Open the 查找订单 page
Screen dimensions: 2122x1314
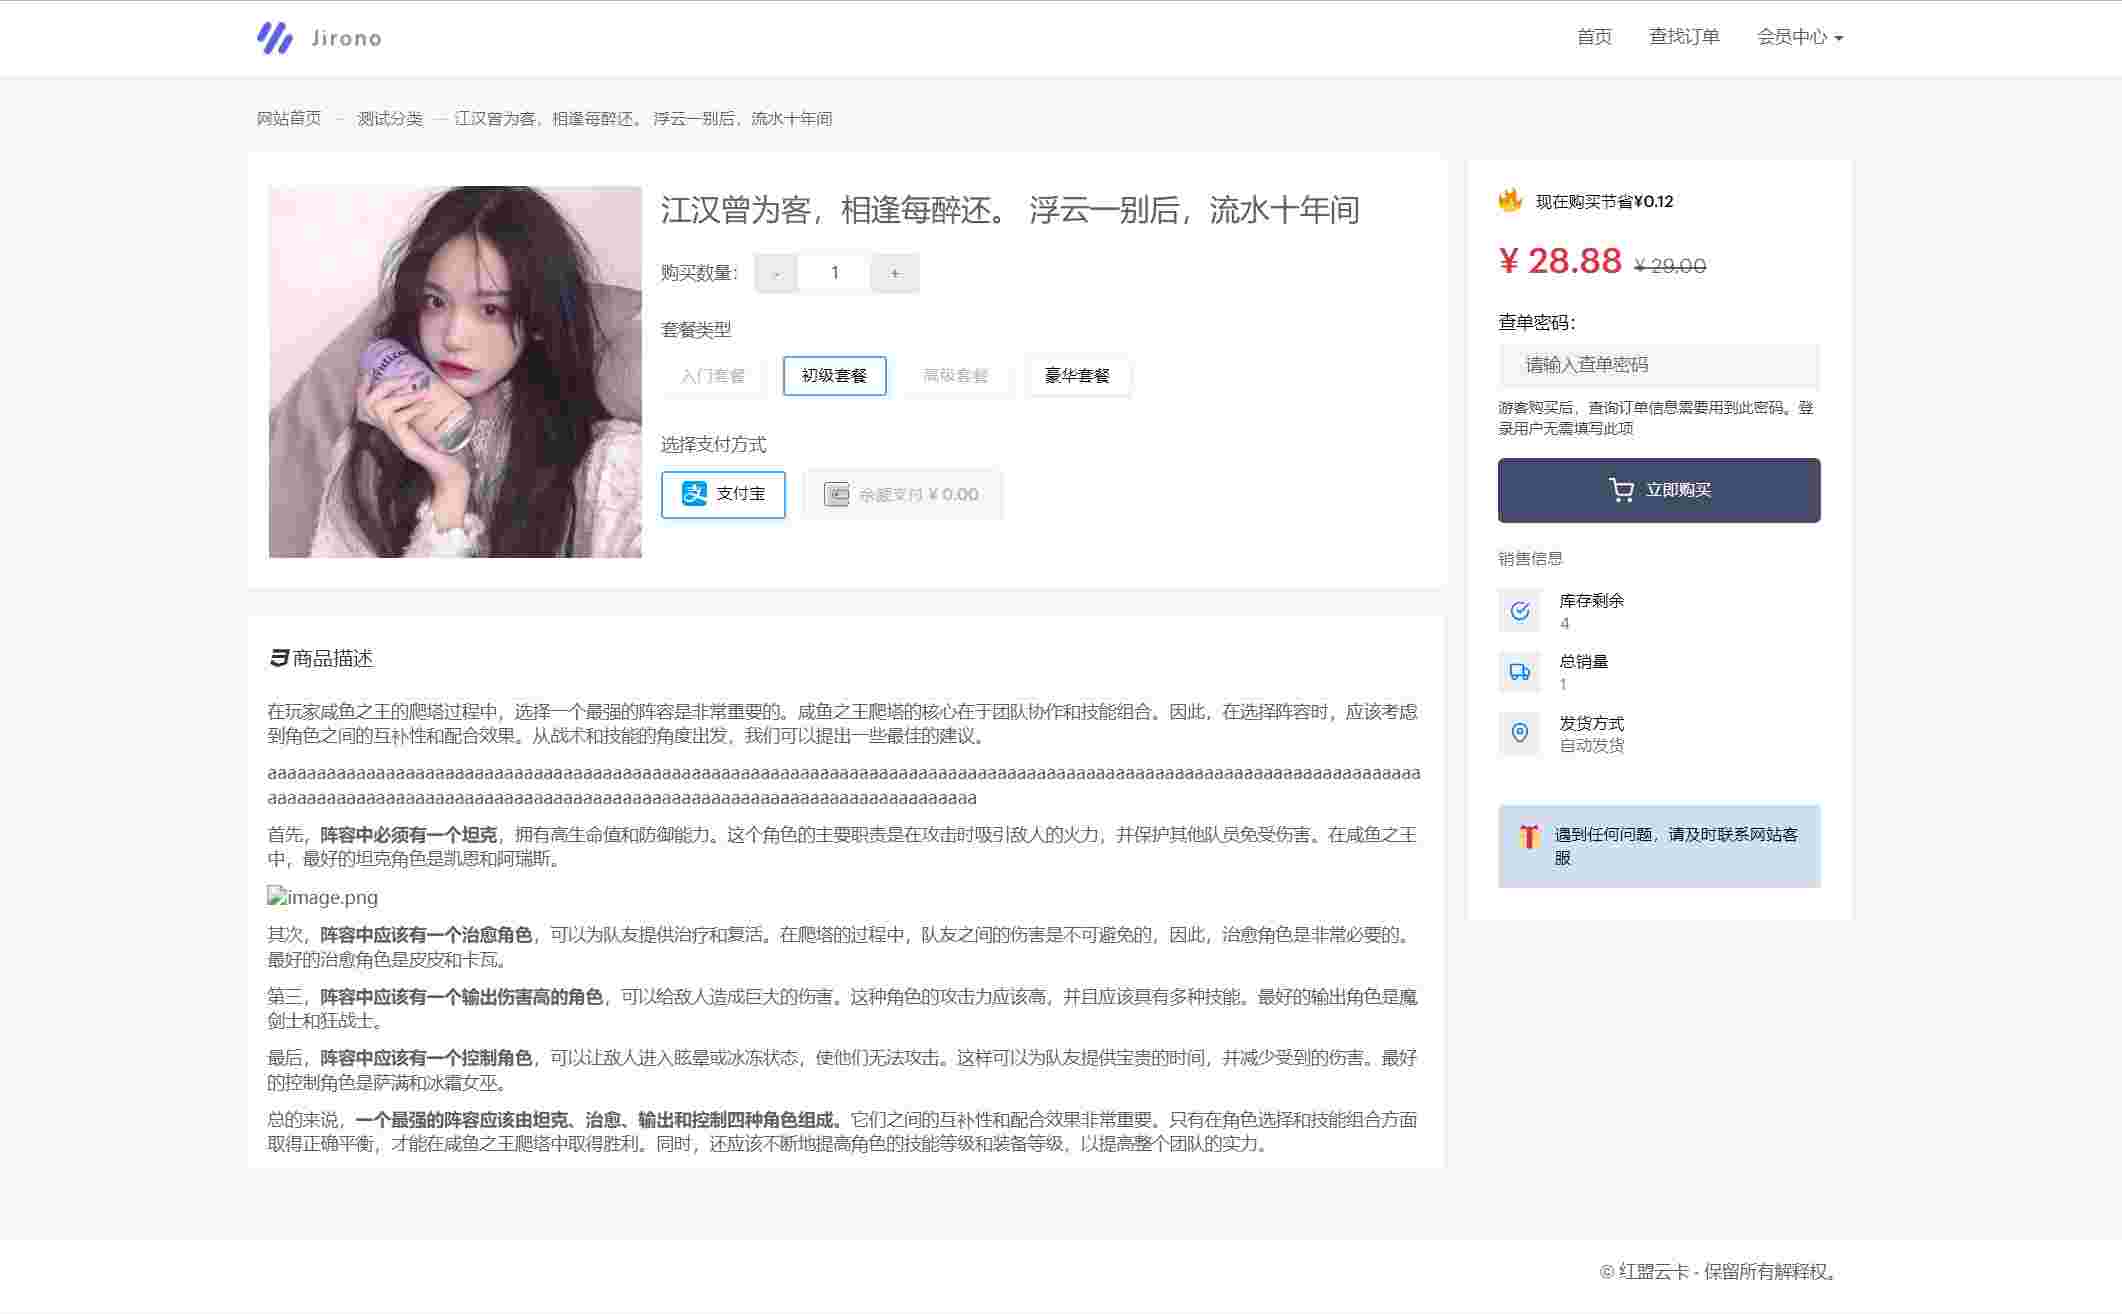coord(1685,37)
